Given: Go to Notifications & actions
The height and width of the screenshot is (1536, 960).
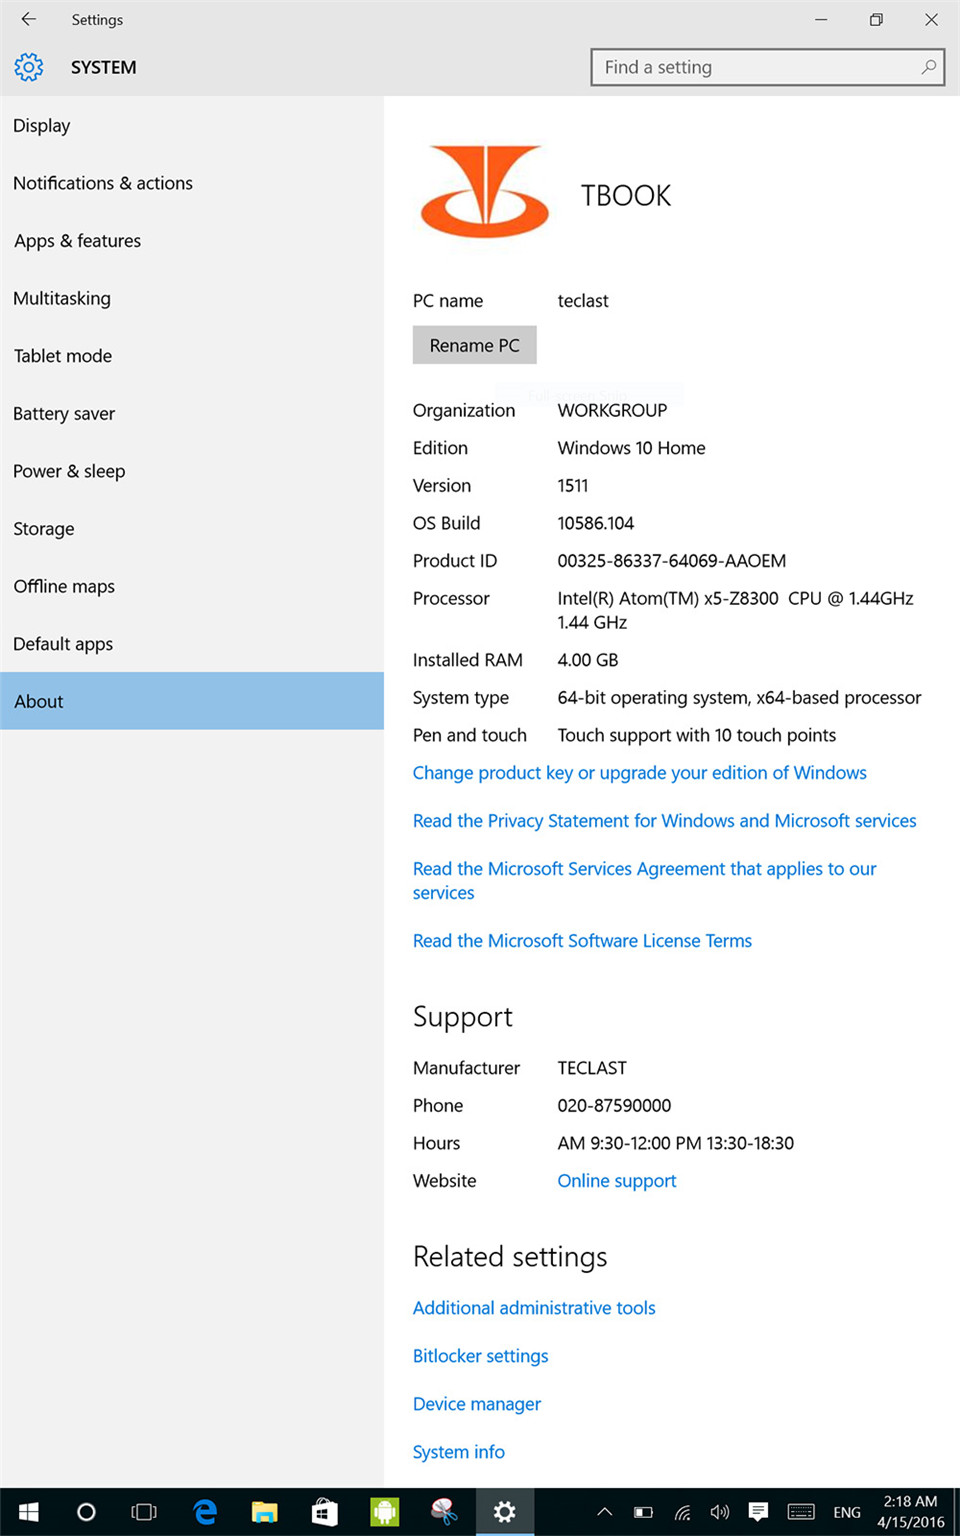Looking at the screenshot, I should coord(192,183).
